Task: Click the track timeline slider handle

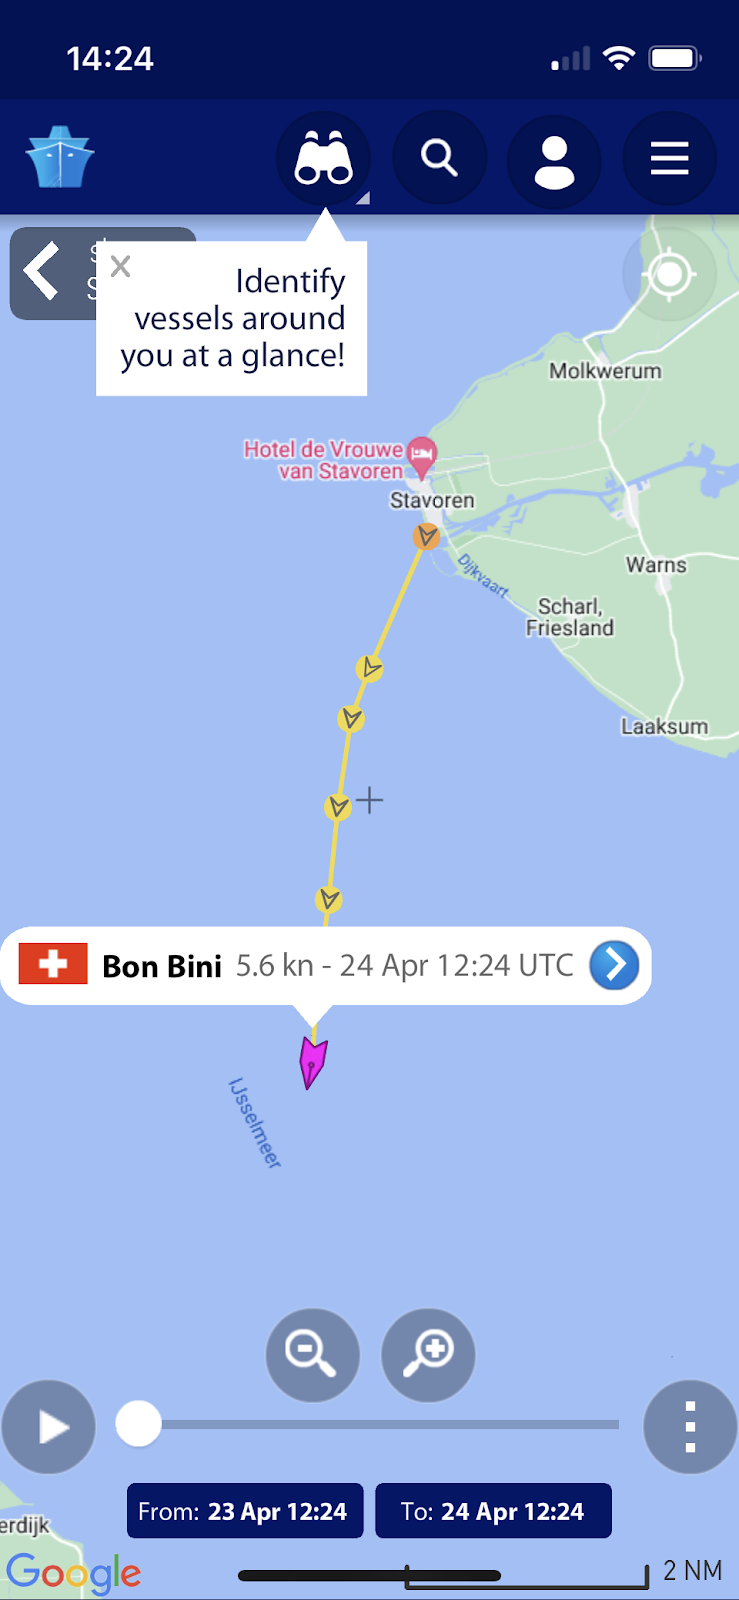Action: (x=138, y=1423)
